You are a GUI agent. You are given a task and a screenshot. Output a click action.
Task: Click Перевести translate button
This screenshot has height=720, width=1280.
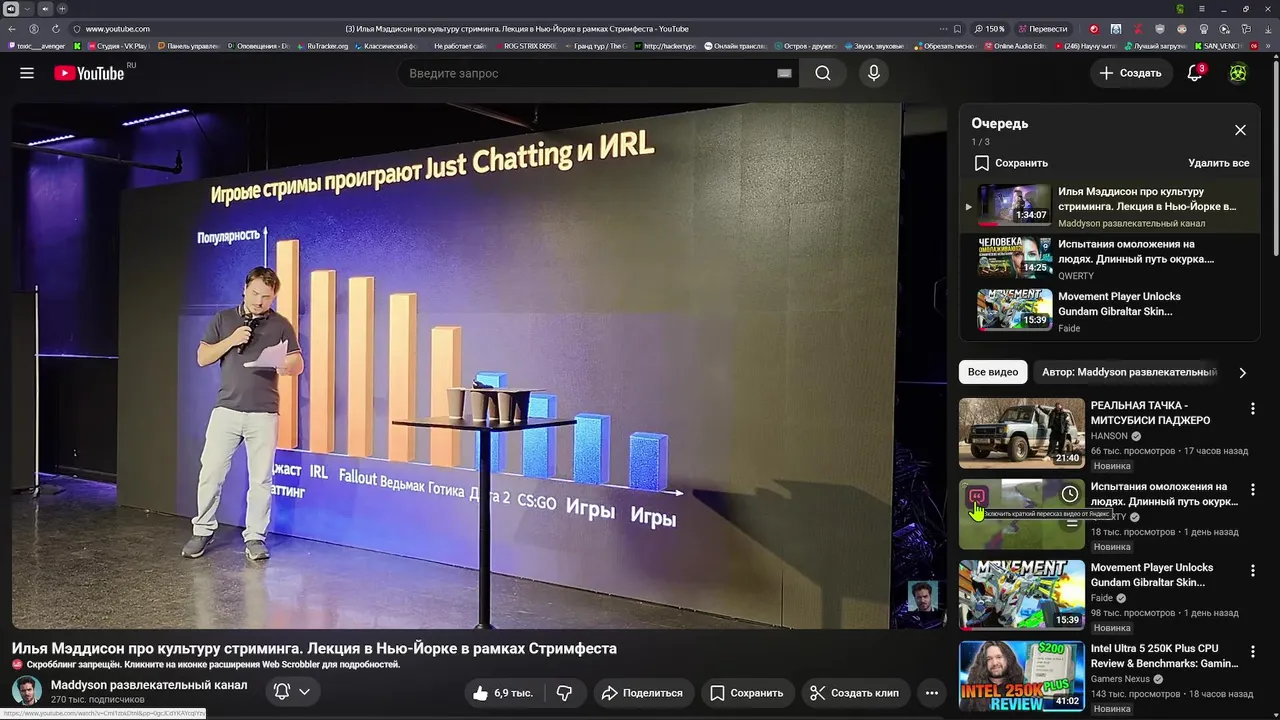(x=1041, y=29)
